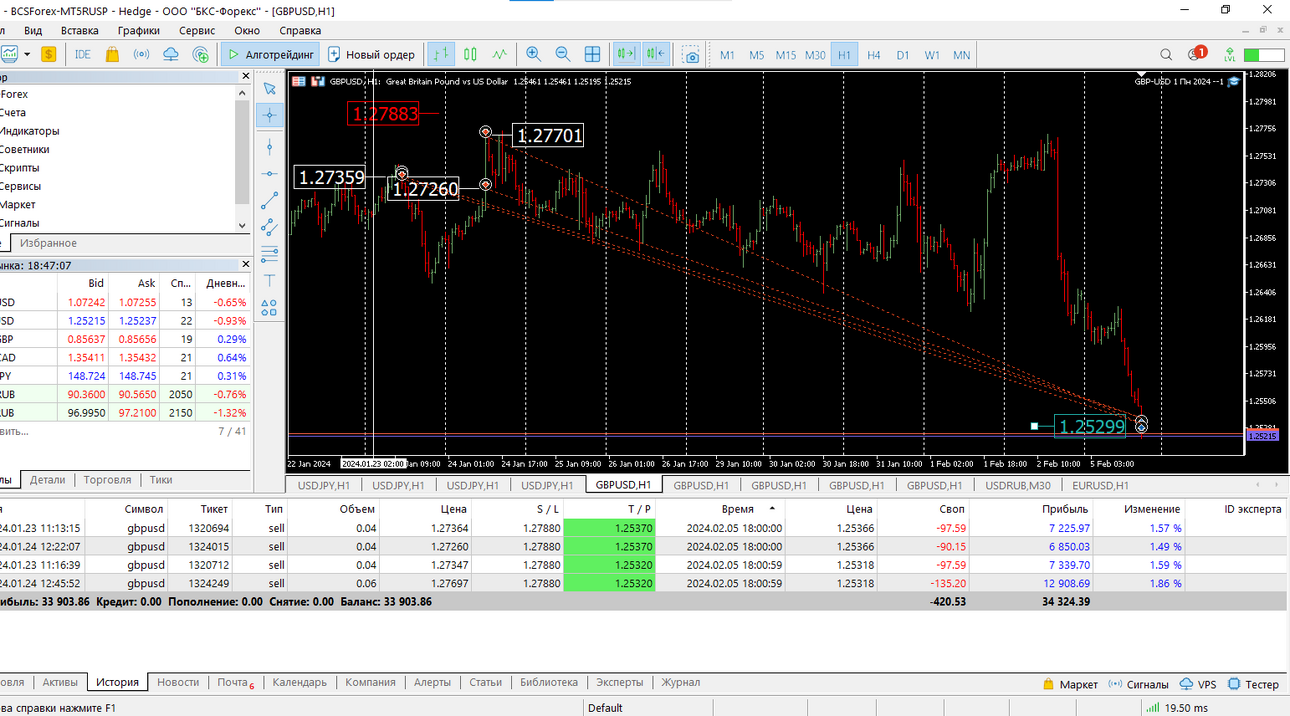Open the Справка menu
This screenshot has width=1290, height=716.
tap(300, 31)
